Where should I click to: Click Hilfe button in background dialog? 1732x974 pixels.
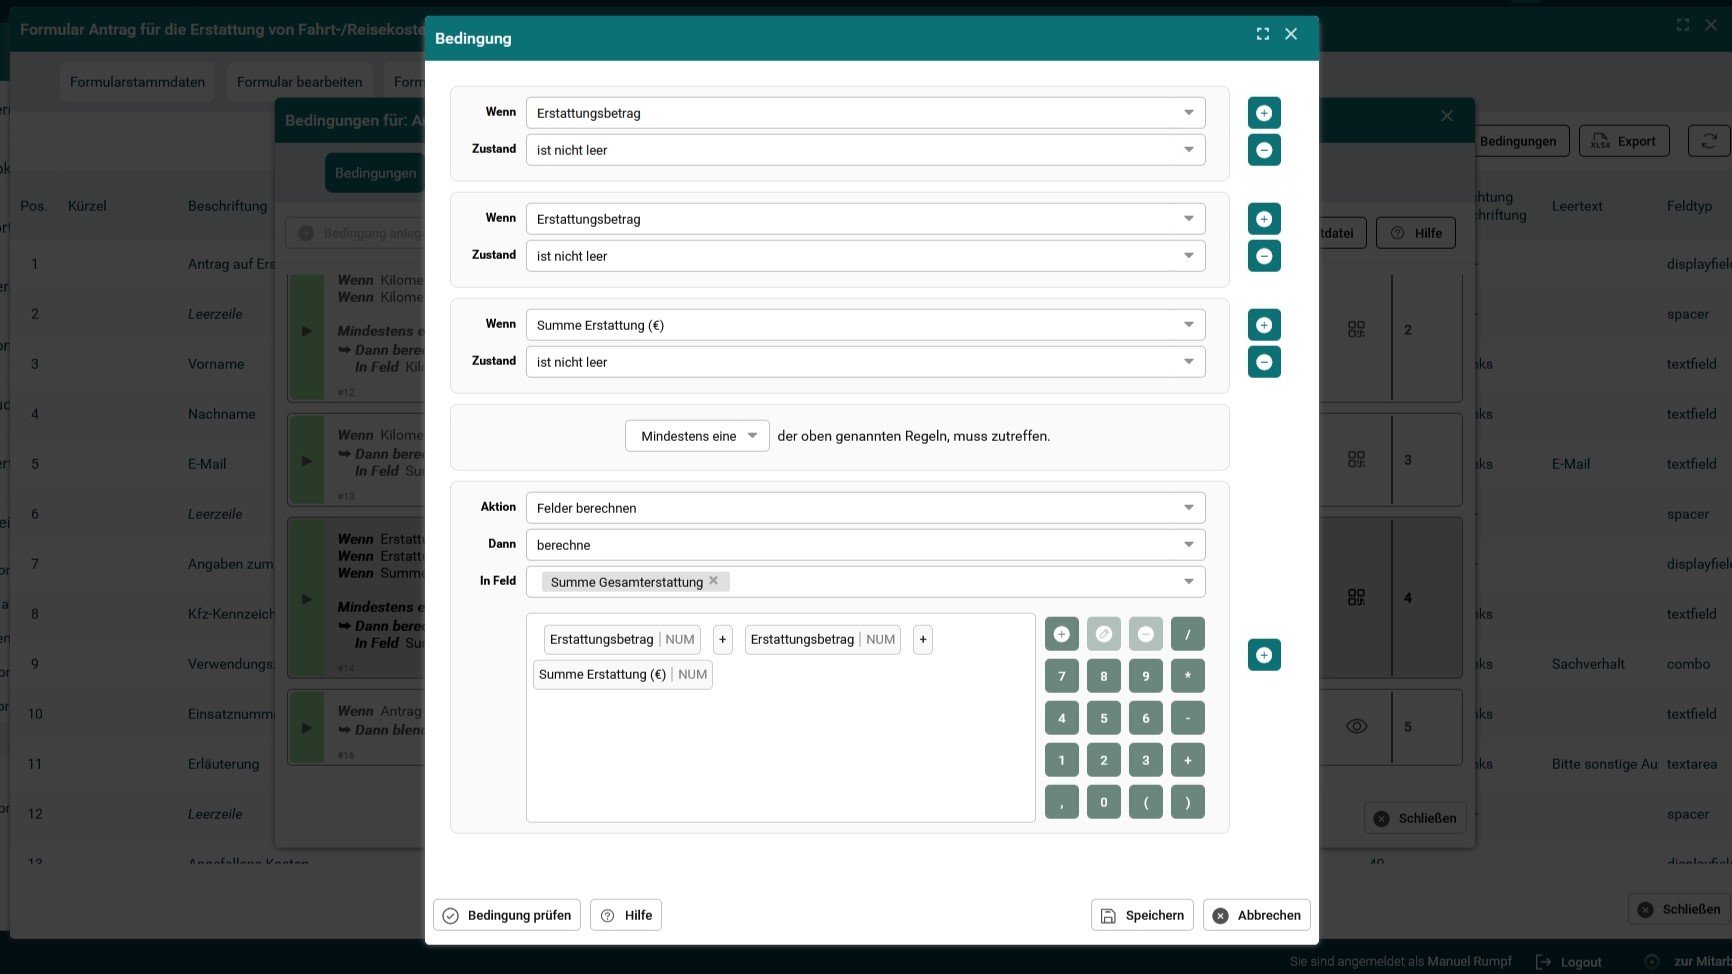[x=1416, y=233]
